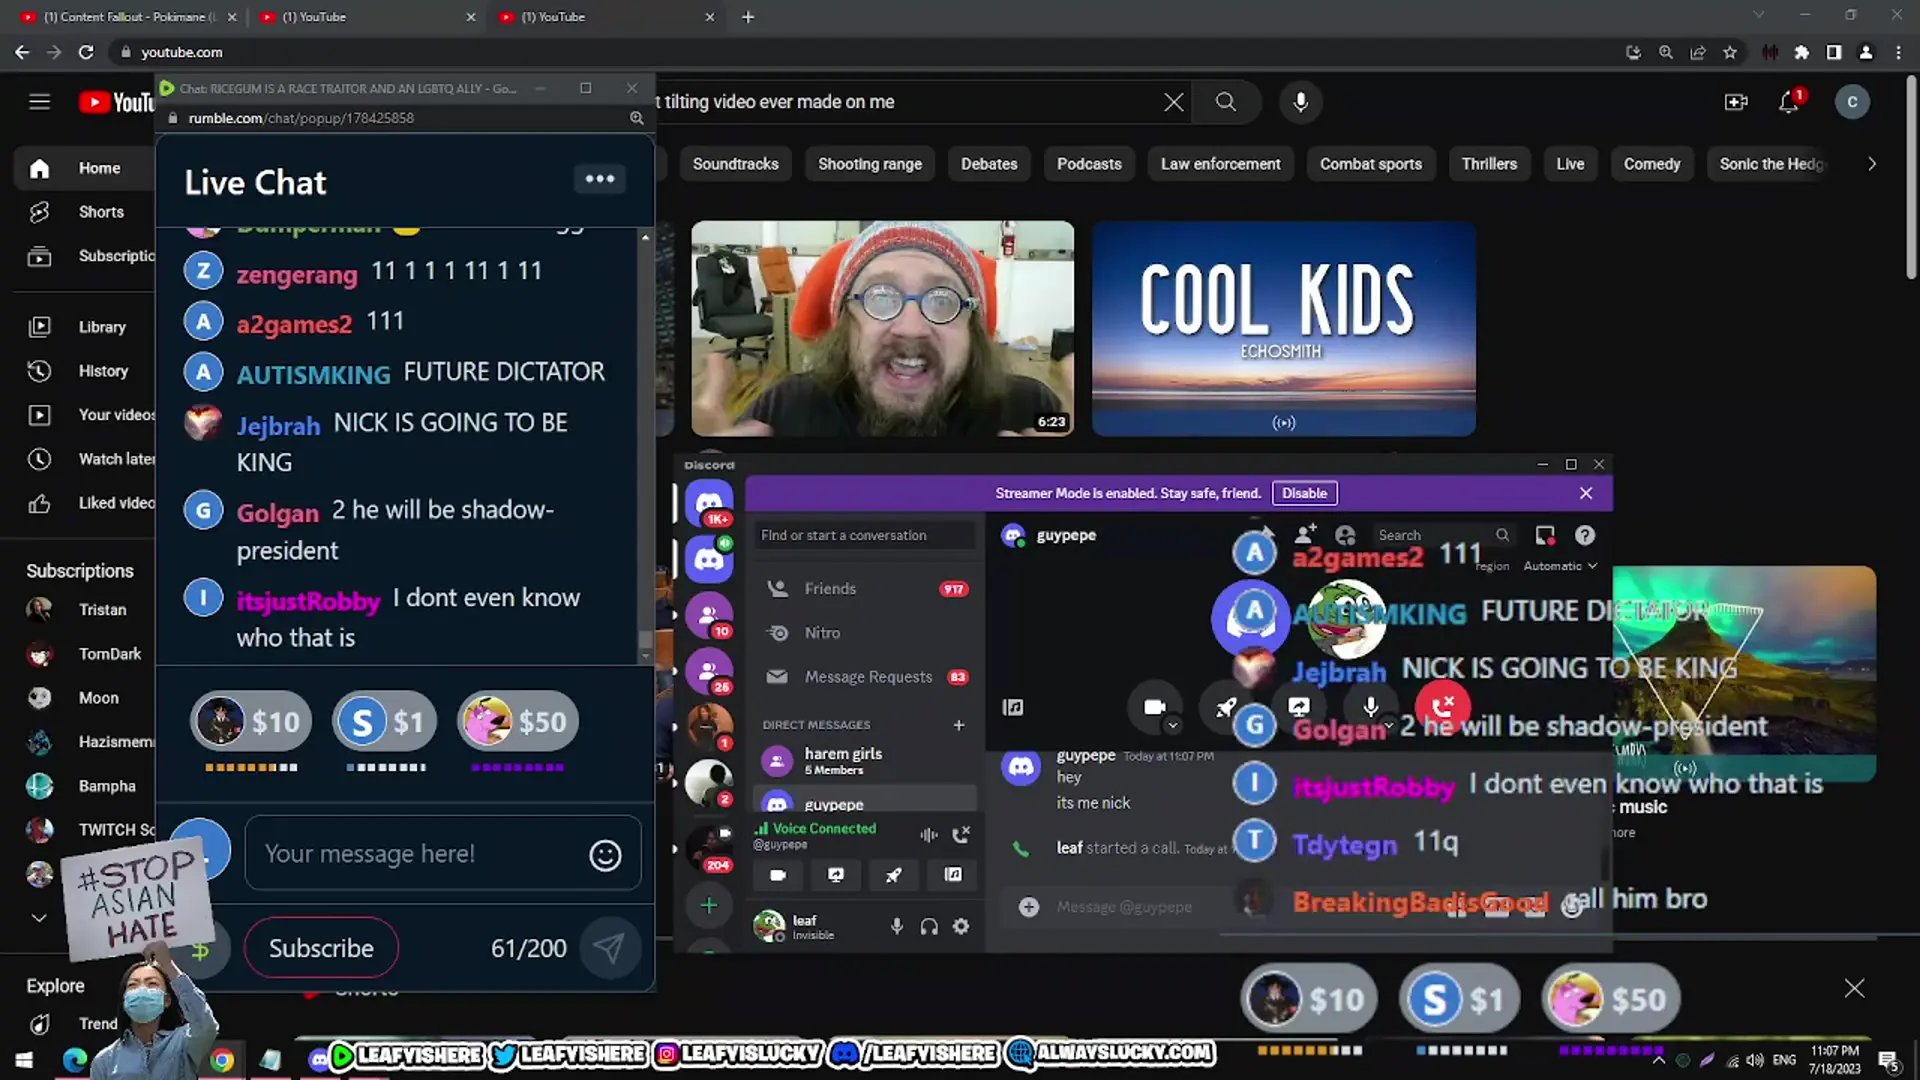Disconnect from Discord voice channel

961,835
